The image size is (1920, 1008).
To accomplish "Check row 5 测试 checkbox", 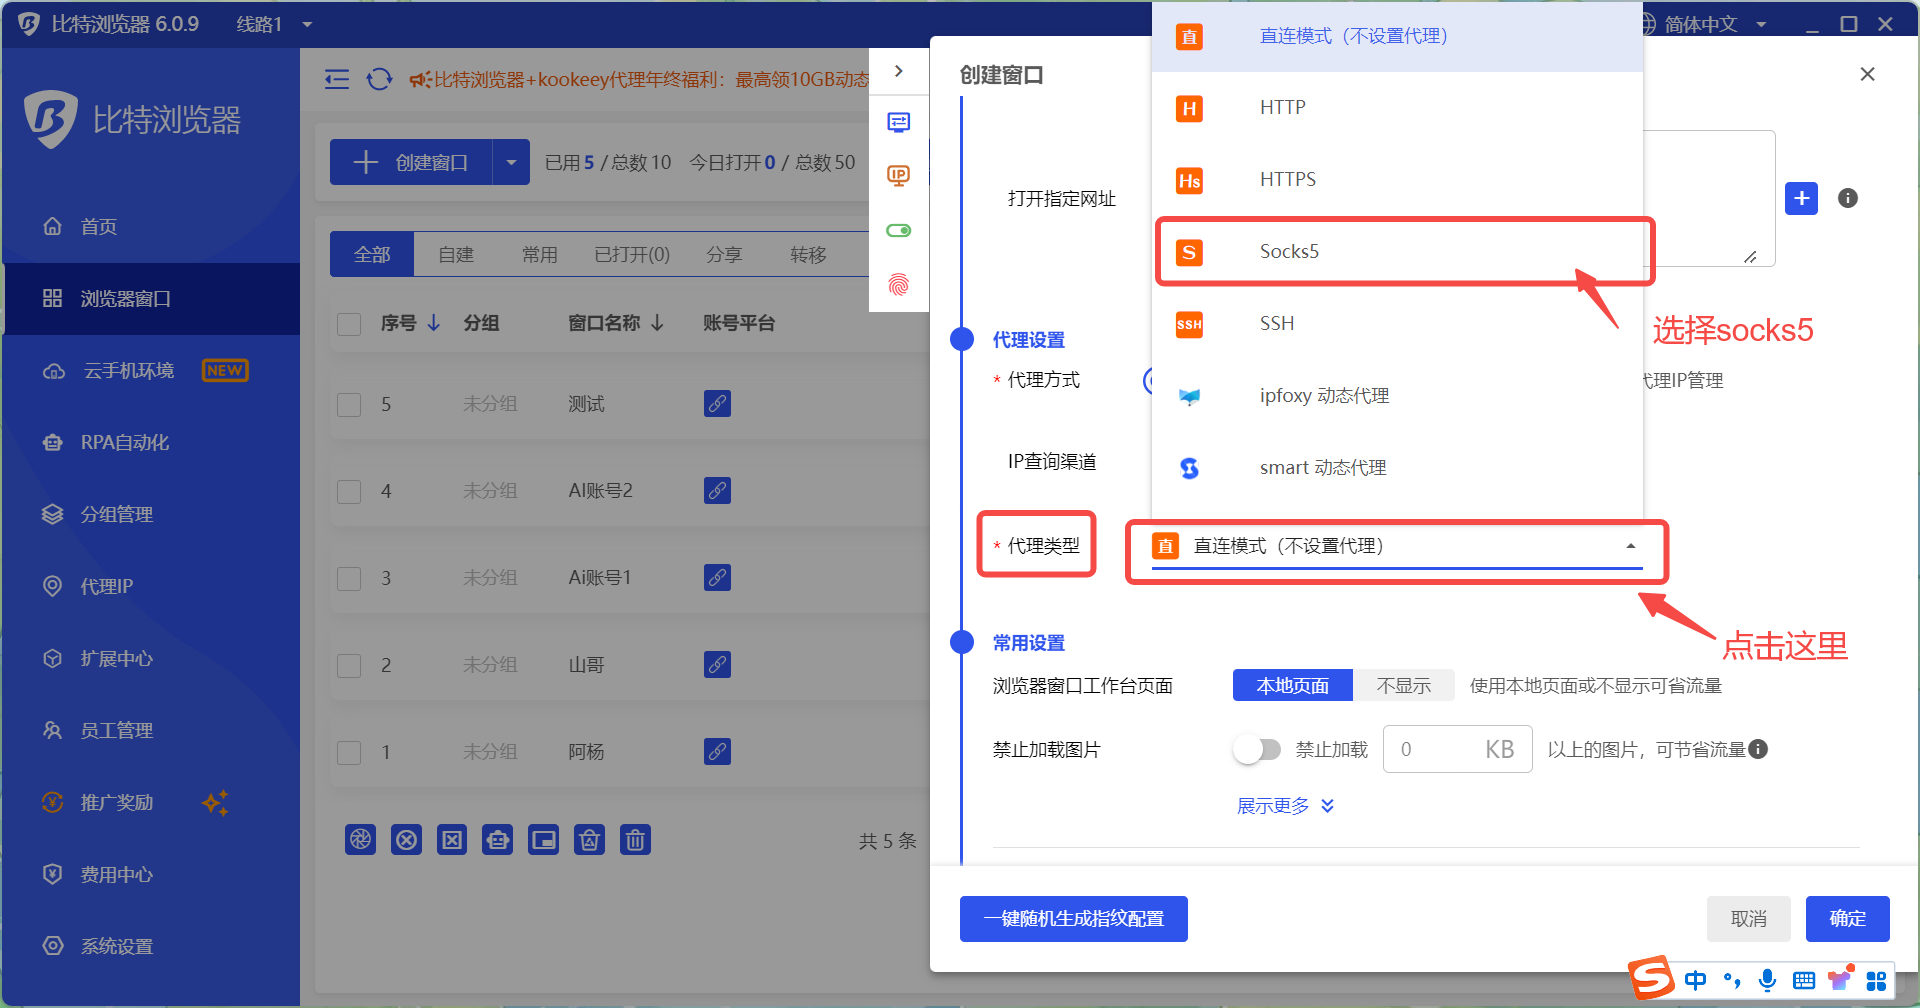I will tap(349, 405).
